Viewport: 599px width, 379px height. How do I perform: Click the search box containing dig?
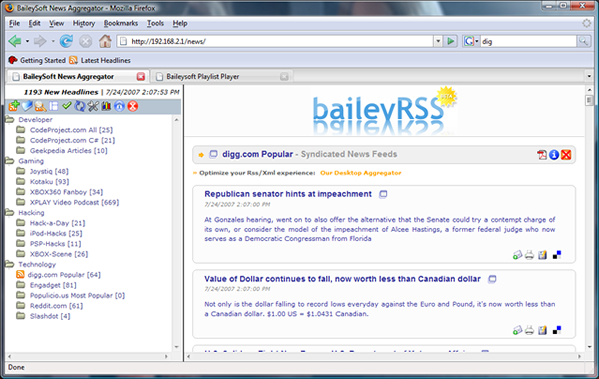528,41
